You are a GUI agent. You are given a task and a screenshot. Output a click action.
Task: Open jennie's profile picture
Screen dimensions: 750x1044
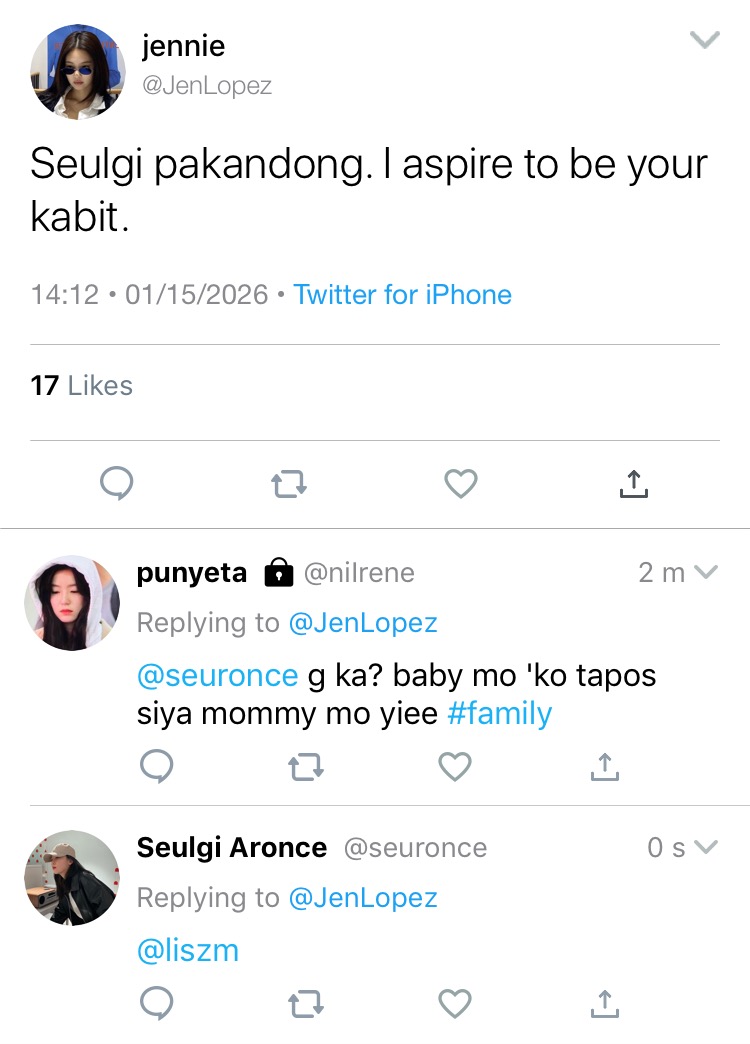[x=78, y=72]
